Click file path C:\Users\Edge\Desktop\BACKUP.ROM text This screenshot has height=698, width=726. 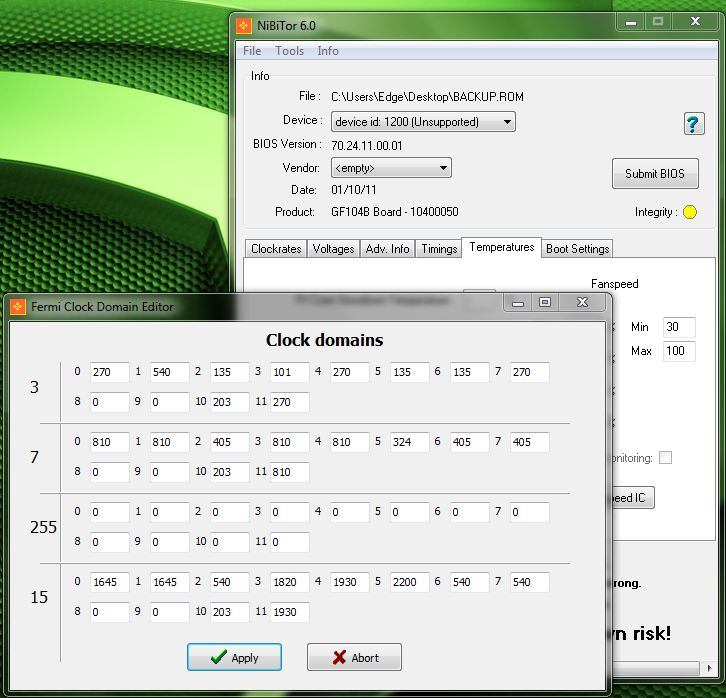click(427, 97)
